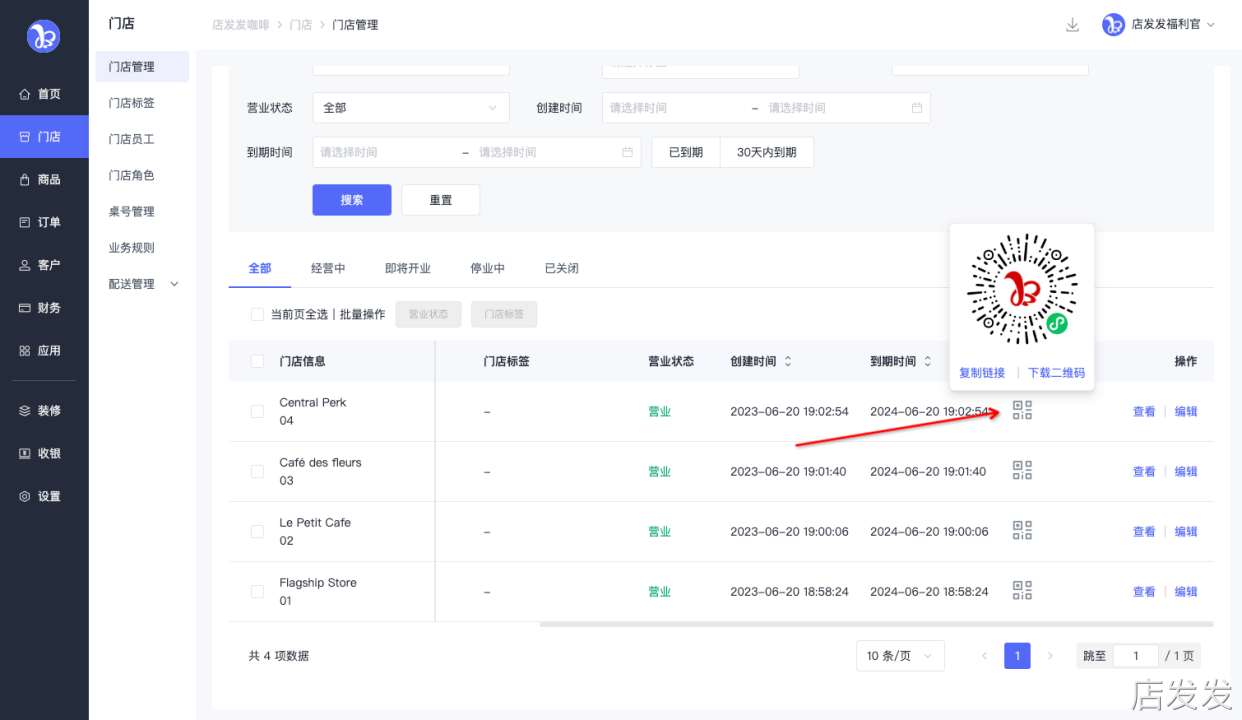Viewport: 1242px width, 720px height.
Task: Show QR code for Le Petit Cafe
Action: point(1022,531)
